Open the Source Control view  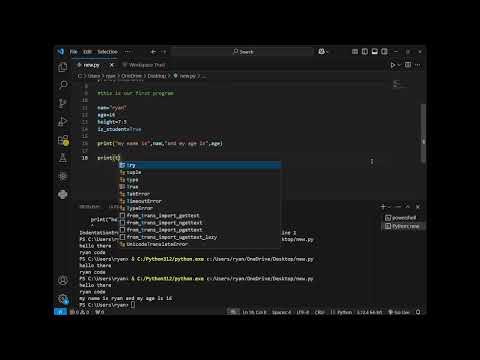63,103
